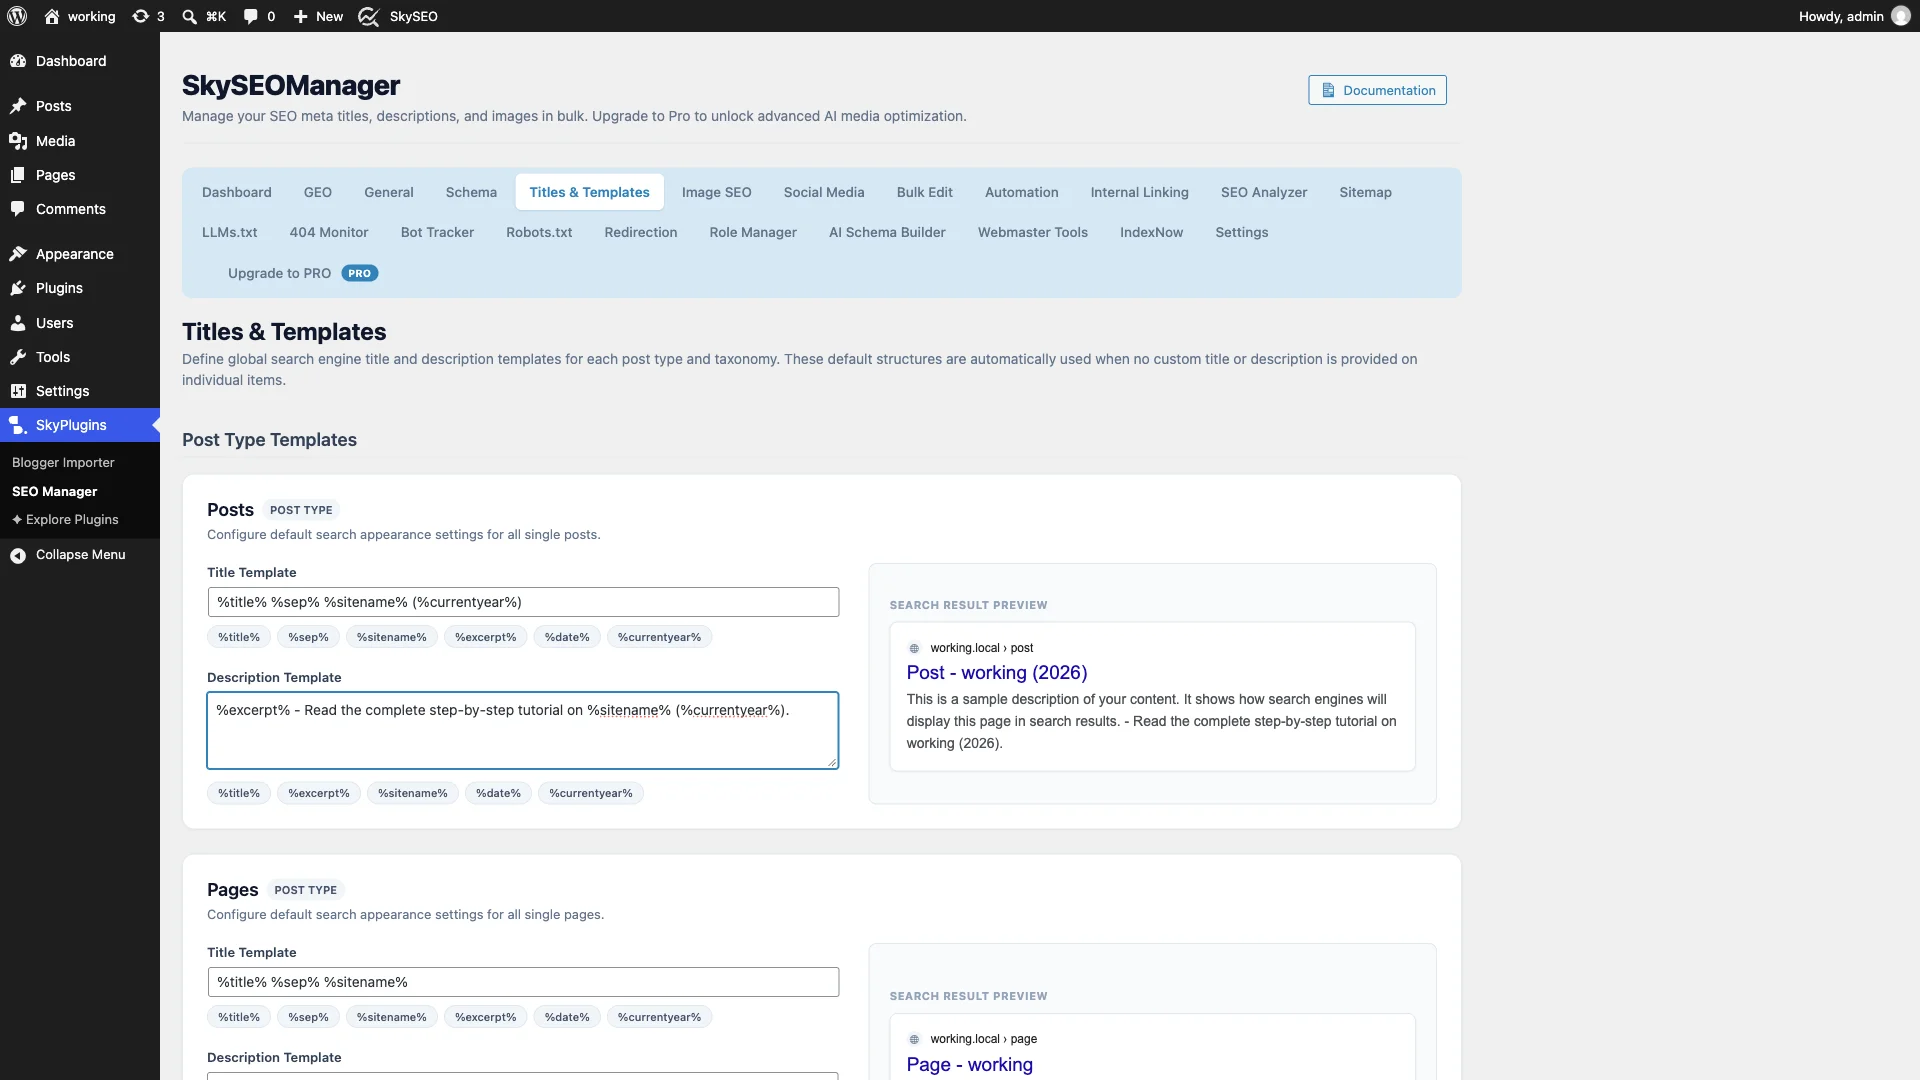Switch to the Schema tab
1920x1080 pixels.
pyautogui.click(x=471, y=192)
